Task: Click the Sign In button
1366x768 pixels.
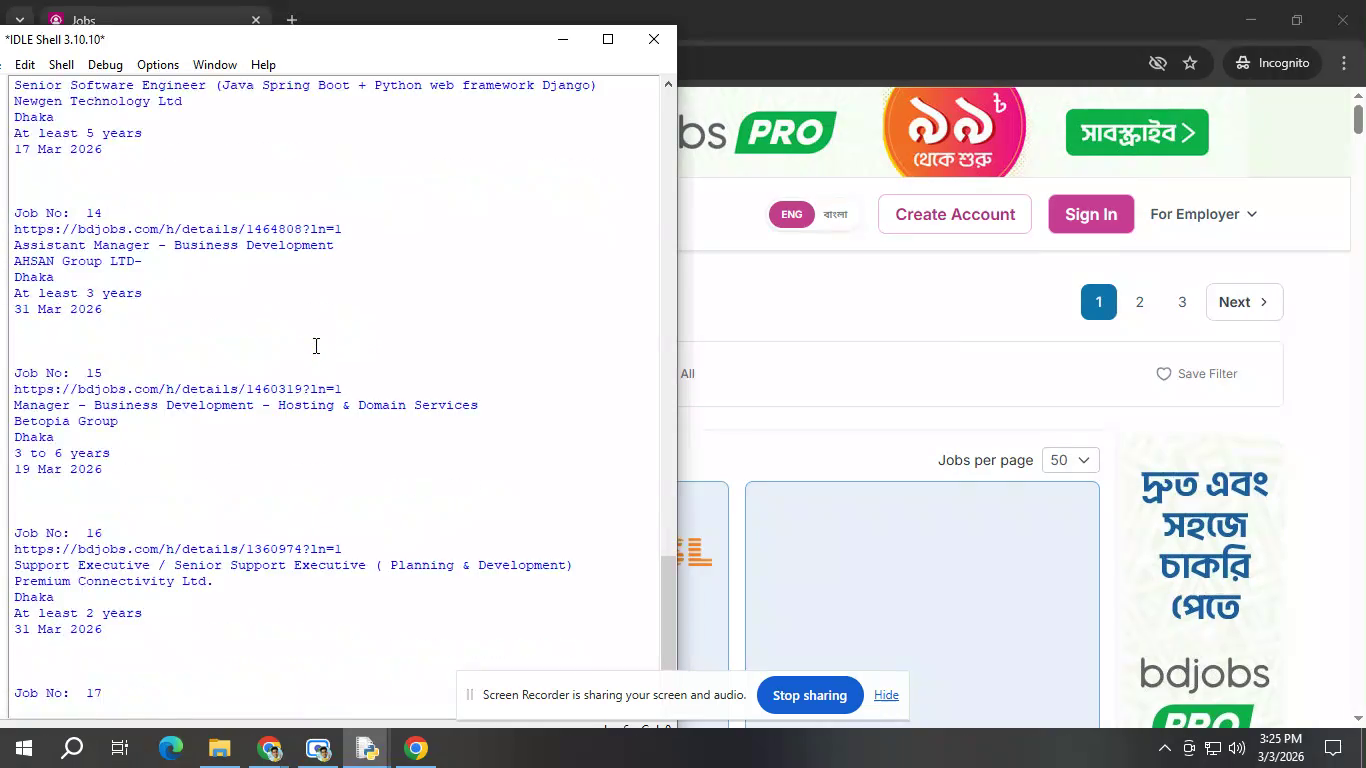Action: 1090,214
